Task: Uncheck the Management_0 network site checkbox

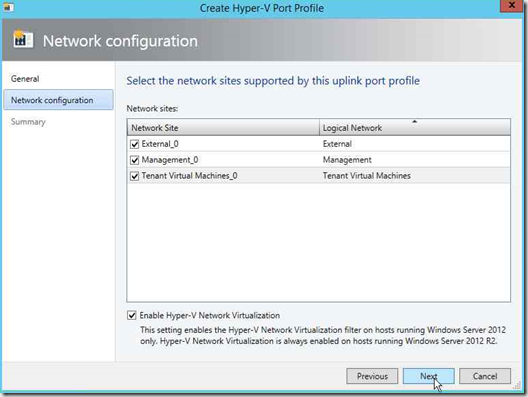Action: click(x=134, y=160)
